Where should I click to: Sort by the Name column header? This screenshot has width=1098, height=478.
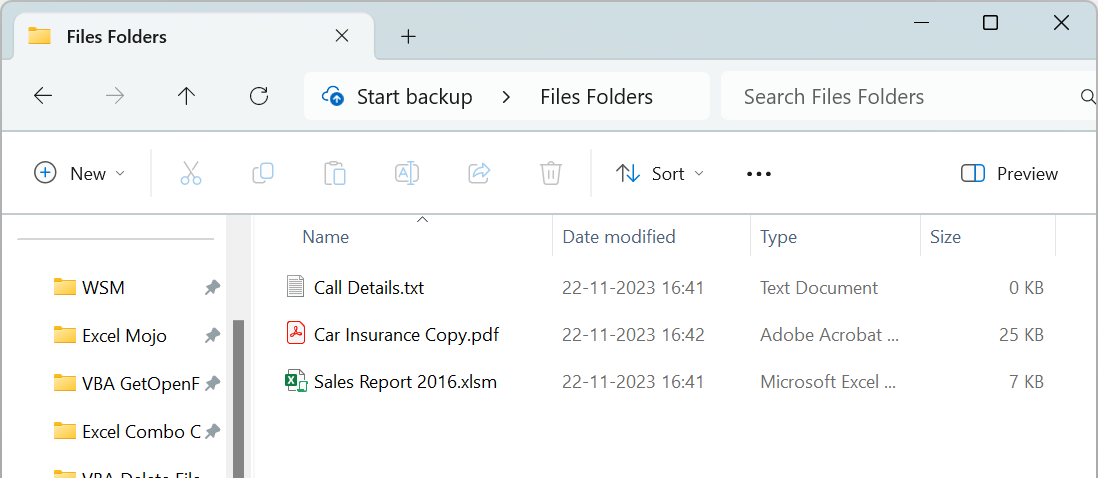[x=326, y=237]
